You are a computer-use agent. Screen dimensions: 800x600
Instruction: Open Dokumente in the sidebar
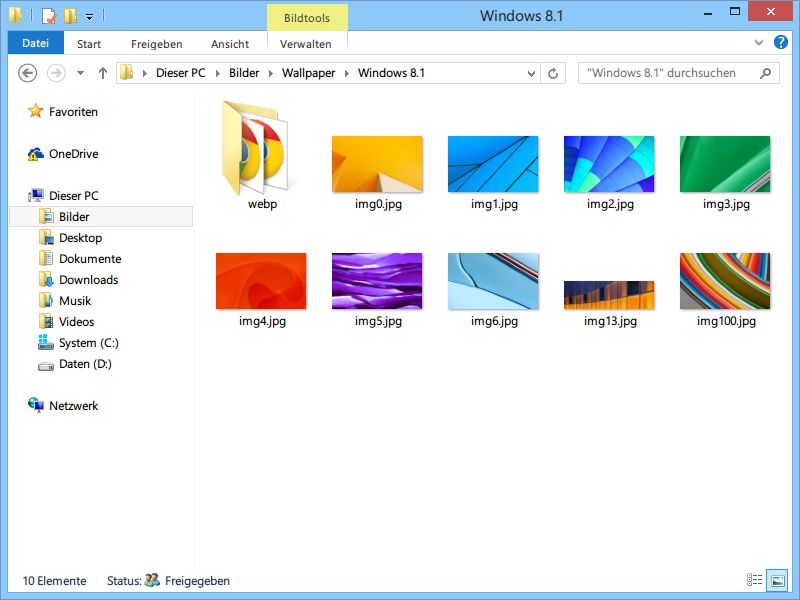tap(90, 259)
